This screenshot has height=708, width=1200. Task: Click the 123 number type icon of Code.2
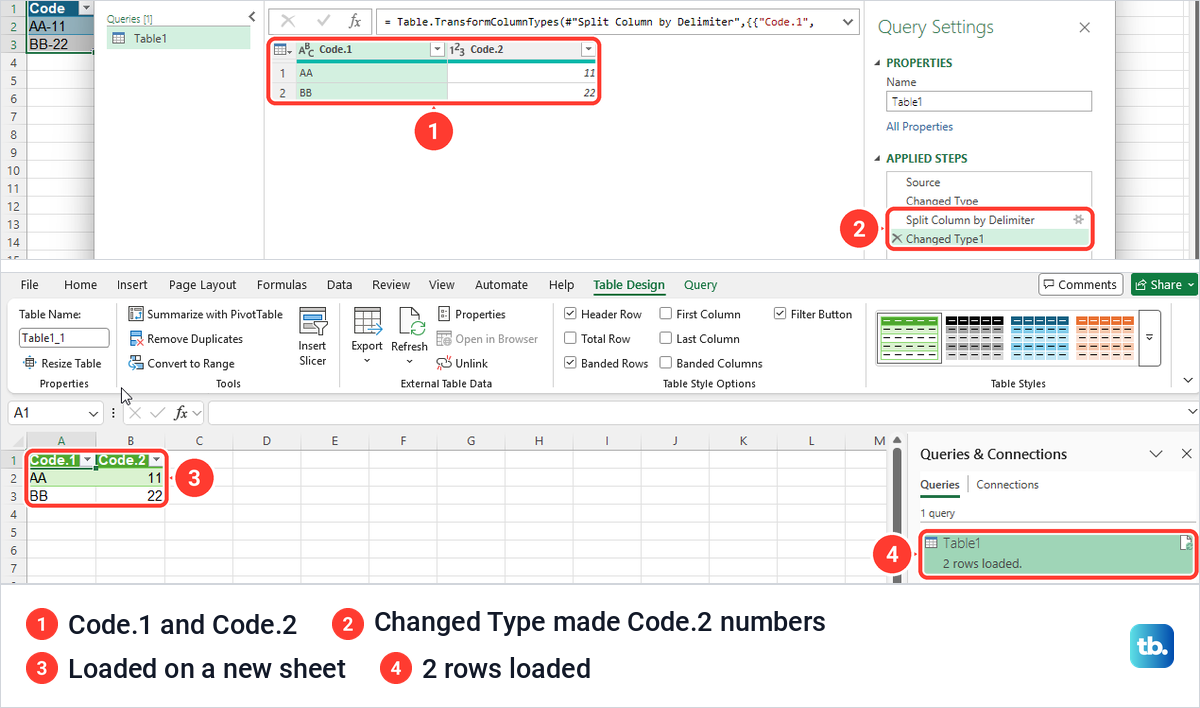pyautogui.click(x=457, y=49)
